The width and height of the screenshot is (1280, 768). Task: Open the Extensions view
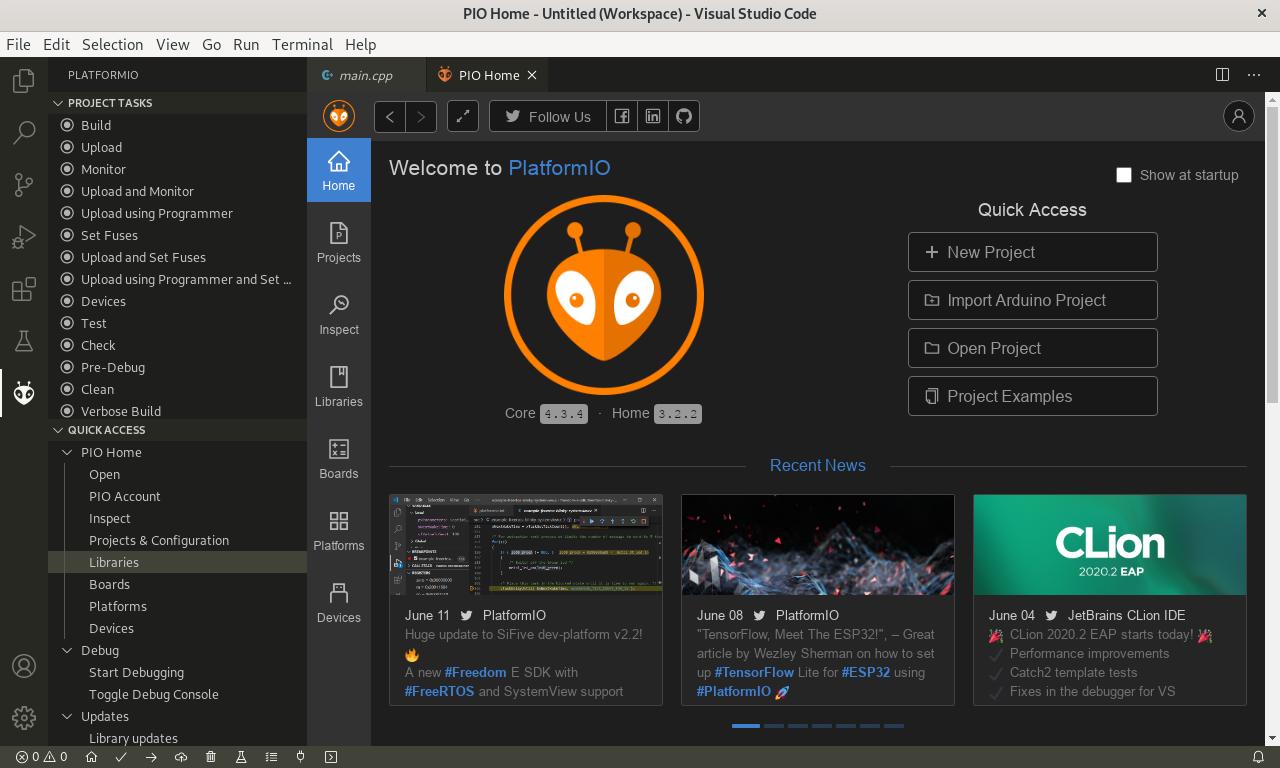pos(24,289)
